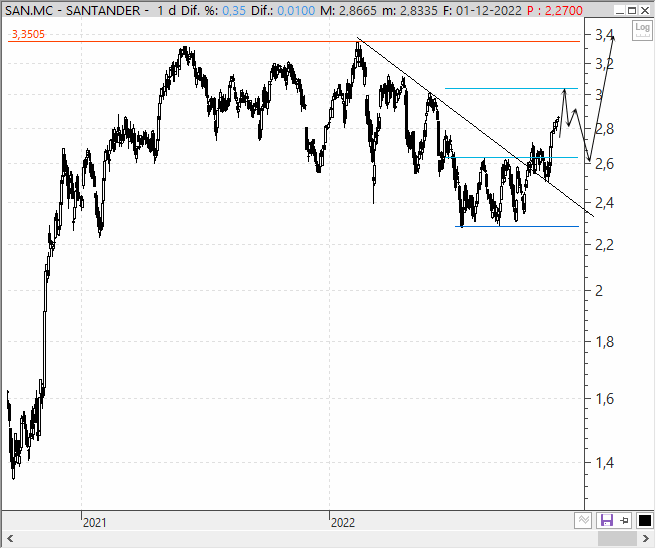The height and width of the screenshot is (549, 656).
Task: Click the save chart floppy disk icon
Action: pos(606,520)
